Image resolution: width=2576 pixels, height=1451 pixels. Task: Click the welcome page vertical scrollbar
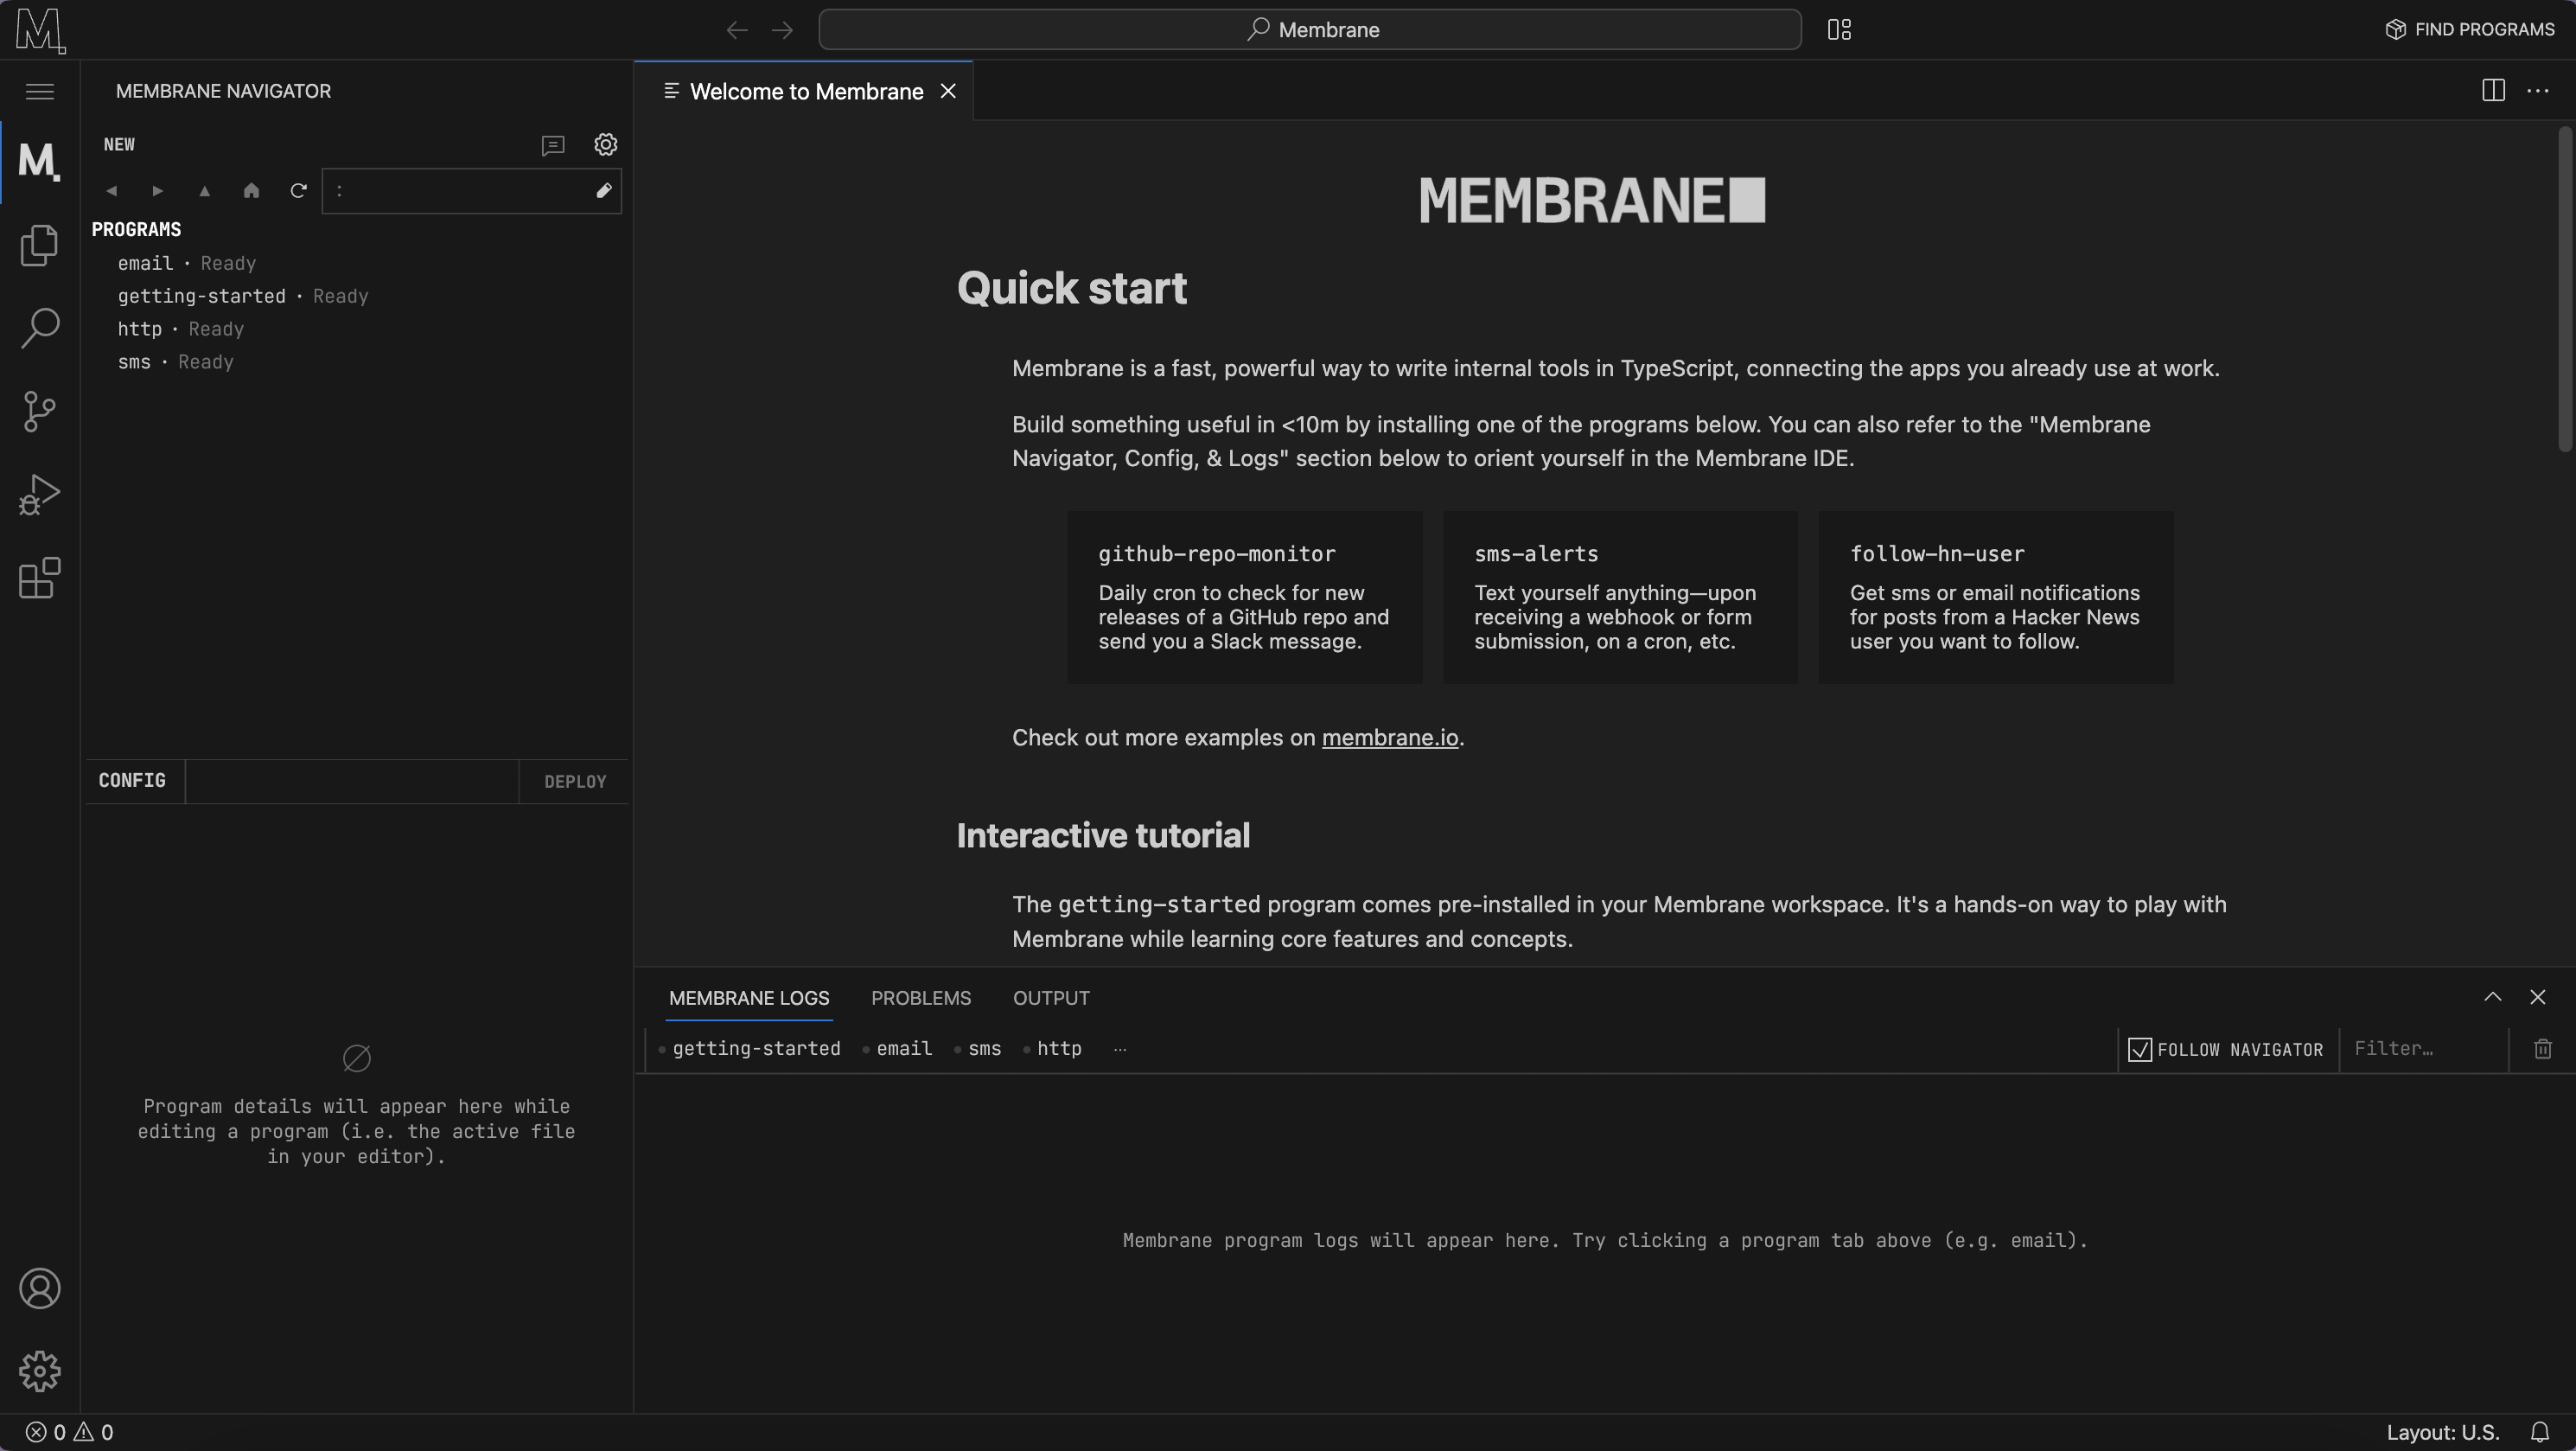click(2566, 288)
